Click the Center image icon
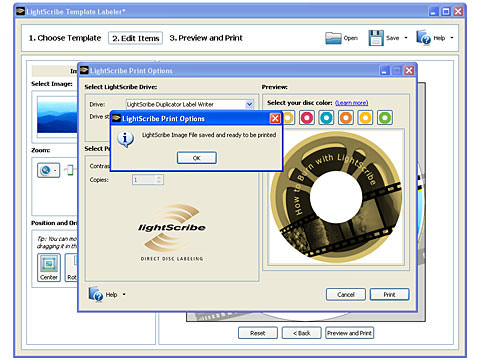Image resolution: width=480 pixels, height=360 pixels. pos(49,267)
